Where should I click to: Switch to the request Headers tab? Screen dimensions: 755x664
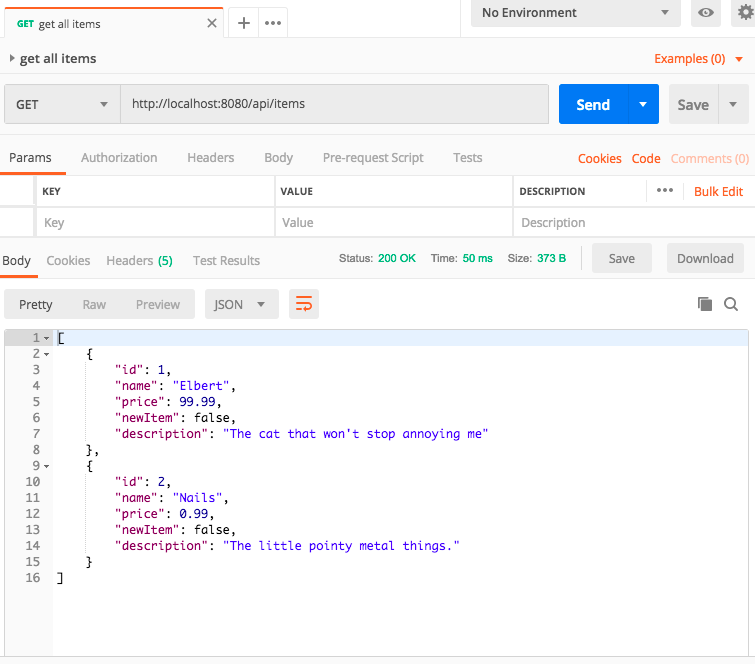click(210, 158)
